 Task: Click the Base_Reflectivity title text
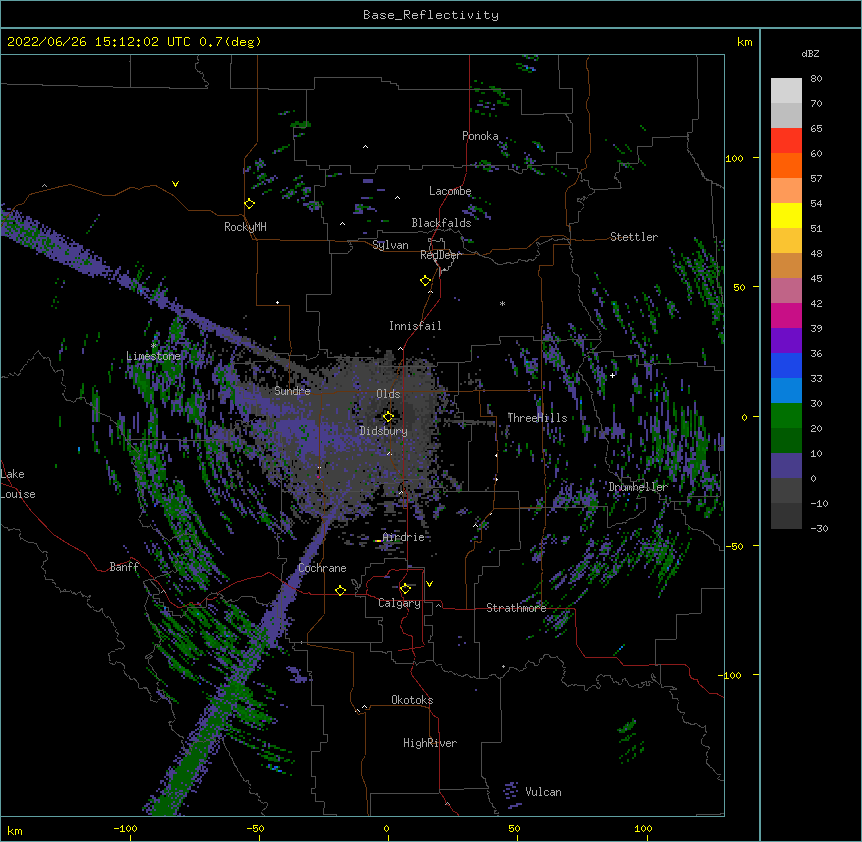[x=431, y=15]
